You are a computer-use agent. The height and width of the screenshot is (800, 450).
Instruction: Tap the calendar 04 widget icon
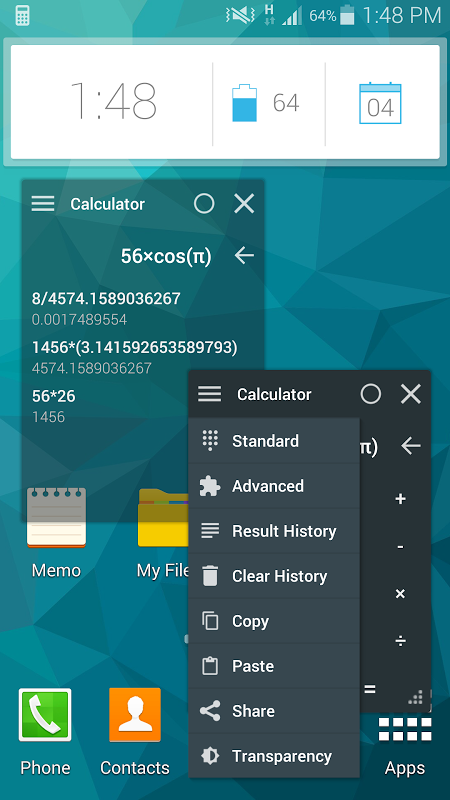380,103
